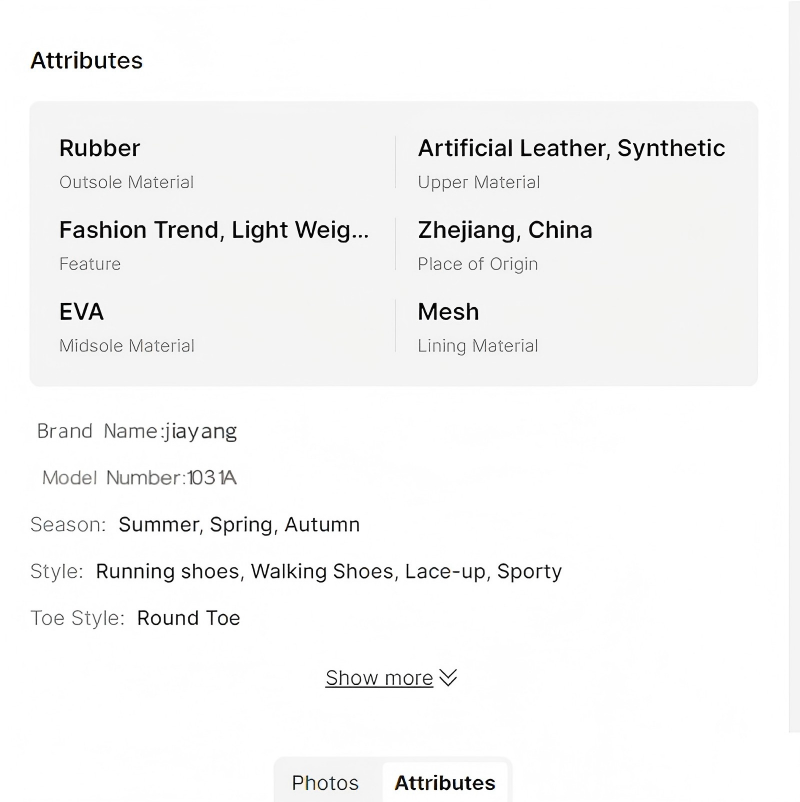Click the Mesh lining material value
Image resolution: width=800 pixels, height=802 pixels.
pyautogui.click(x=448, y=312)
